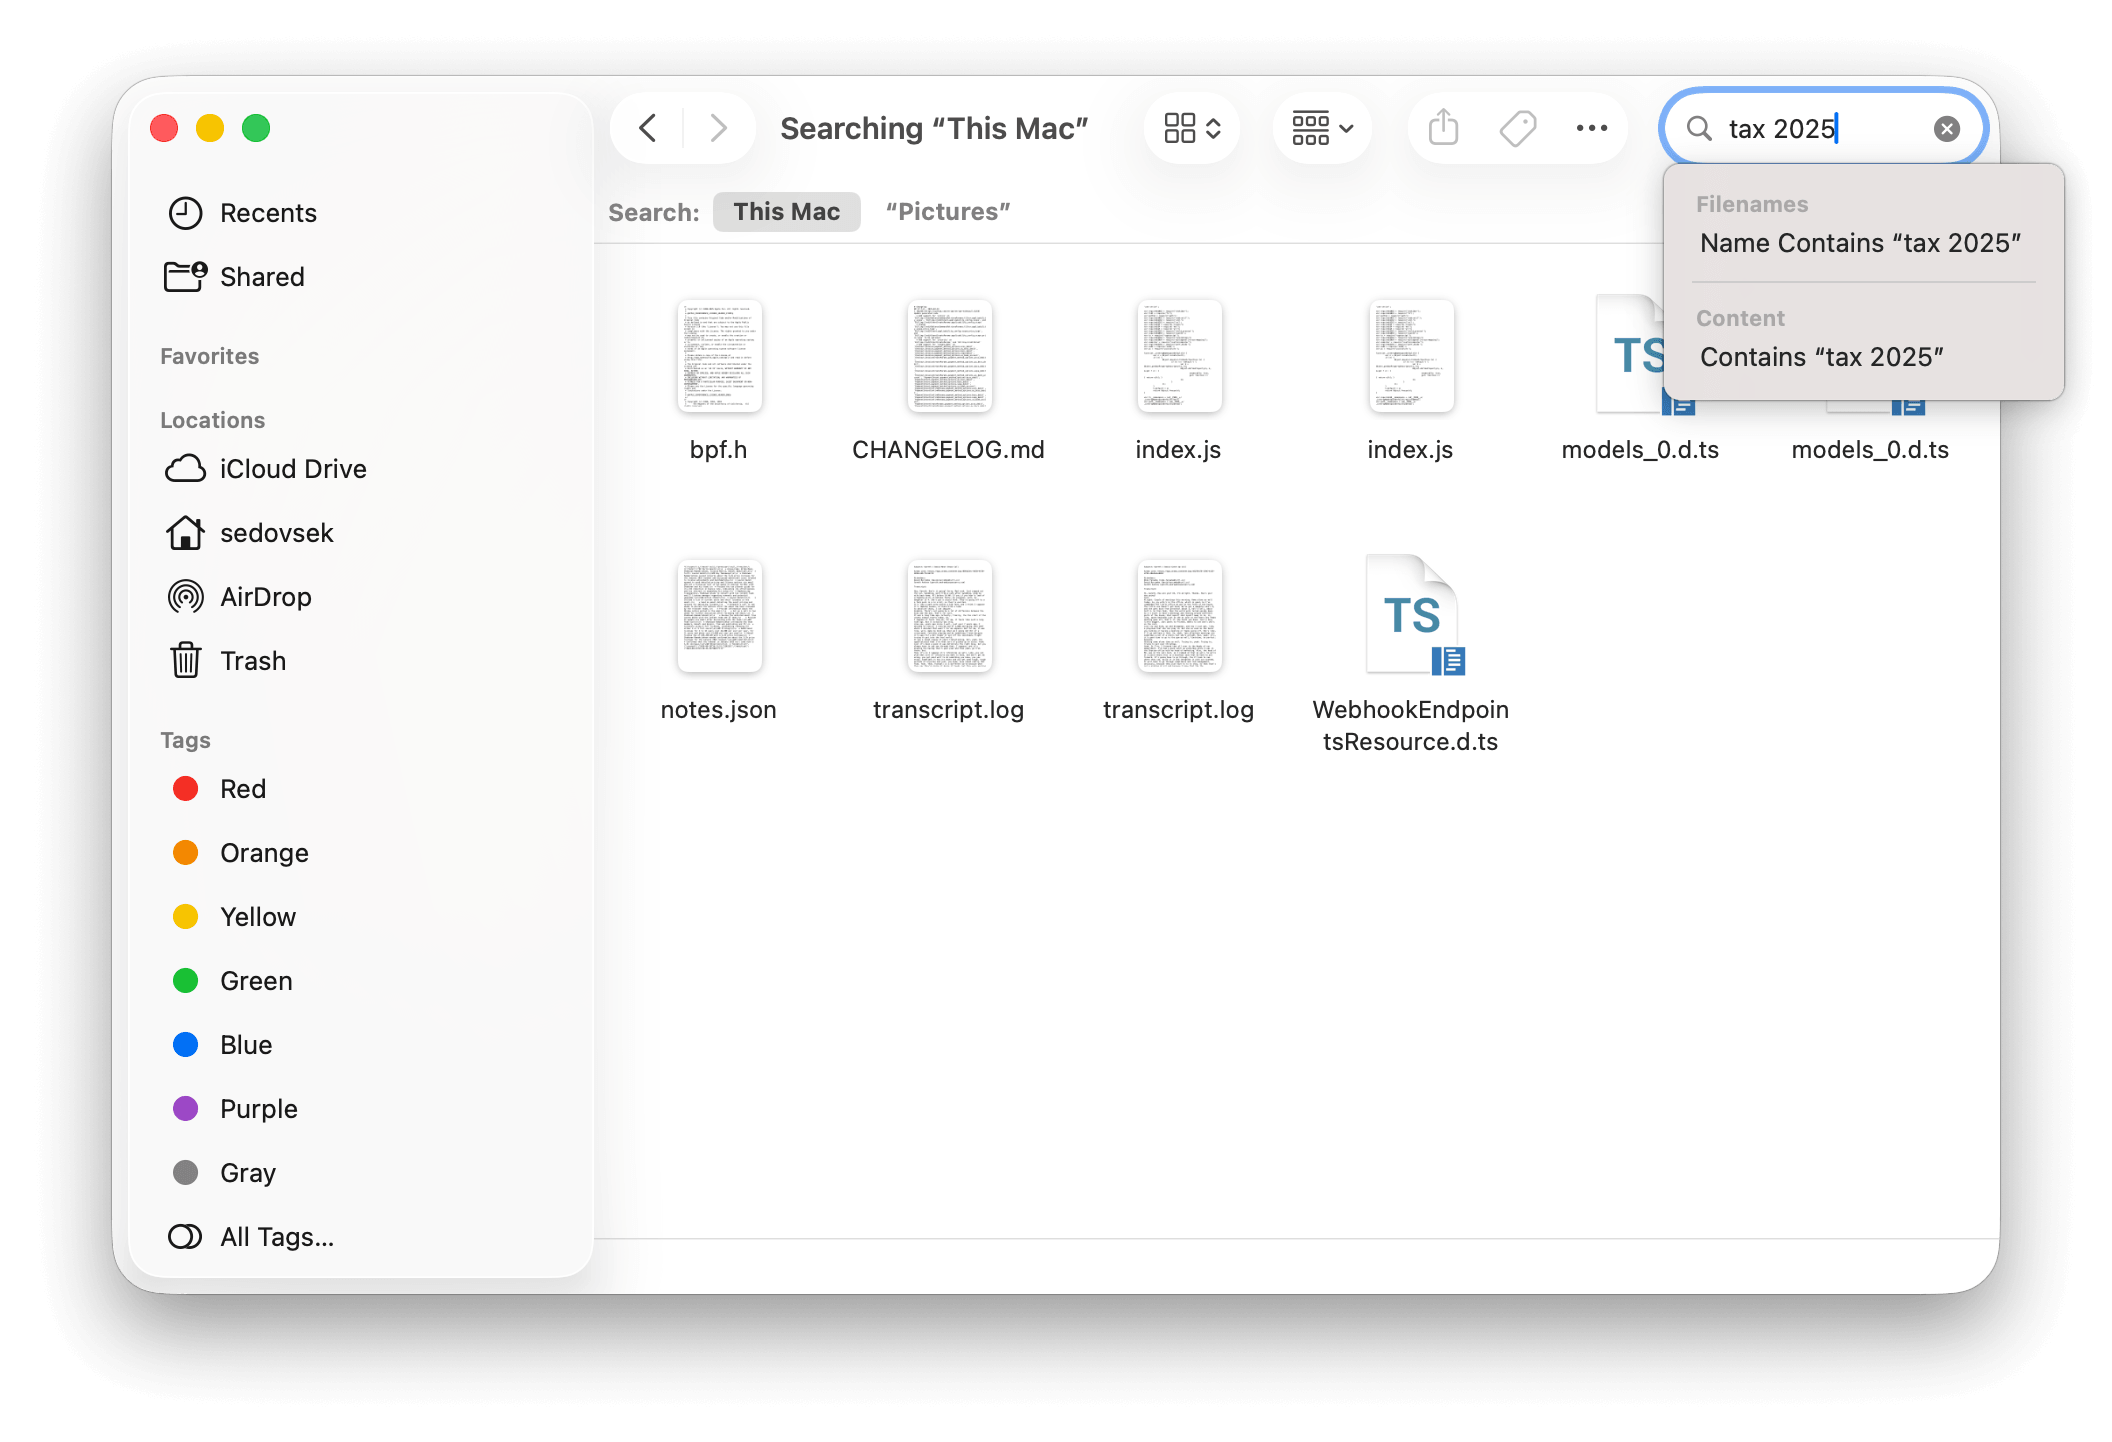2112x1442 pixels.
Task: Select Recents in the sidebar
Action: [268, 212]
